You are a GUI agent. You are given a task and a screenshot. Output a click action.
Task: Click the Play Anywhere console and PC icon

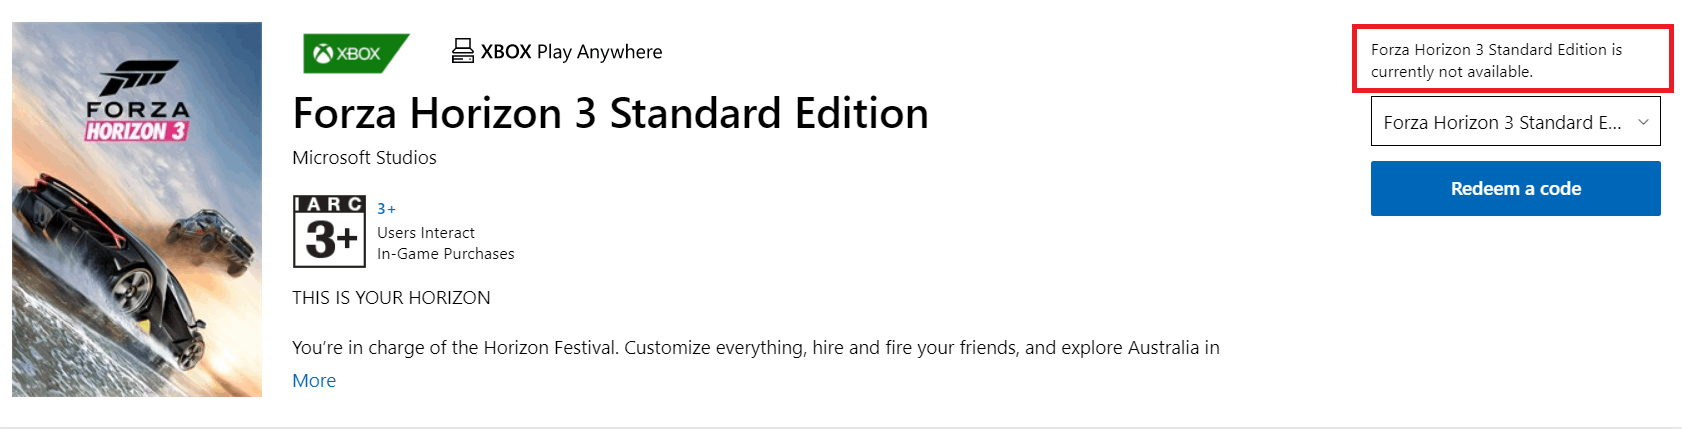[462, 51]
